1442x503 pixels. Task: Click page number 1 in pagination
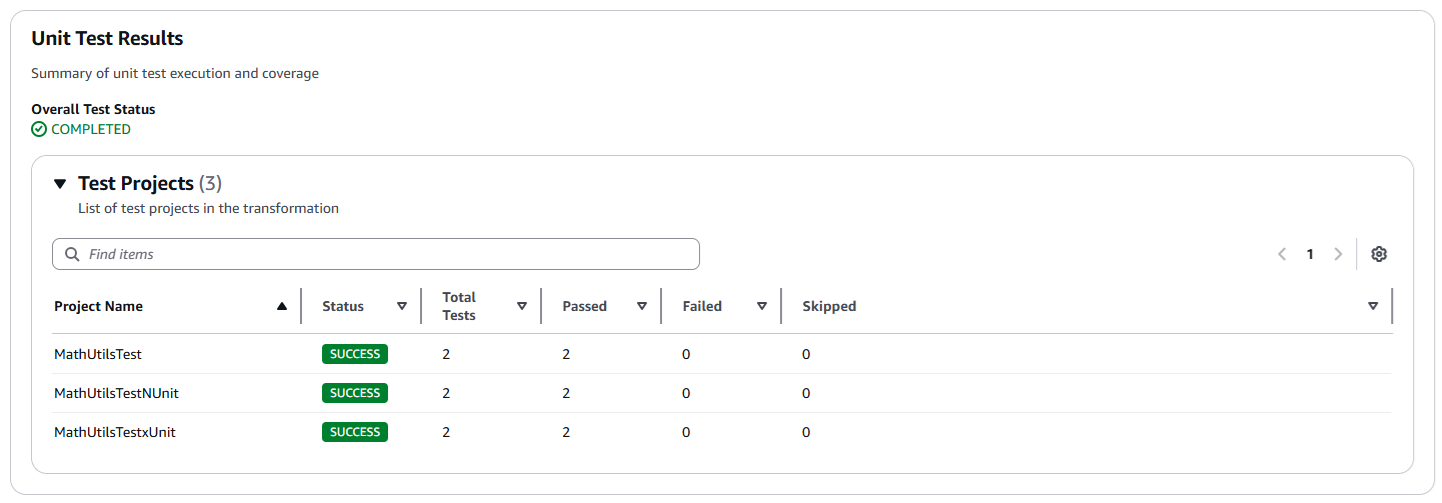click(1310, 254)
